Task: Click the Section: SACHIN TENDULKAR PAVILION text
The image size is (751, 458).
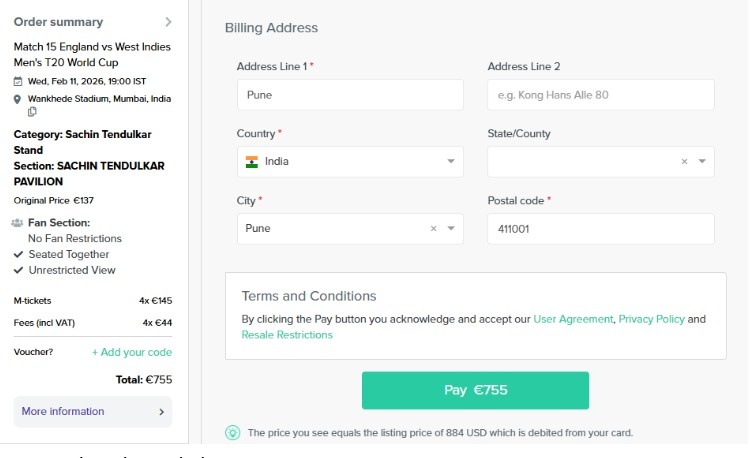Action: (x=89, y=174)
